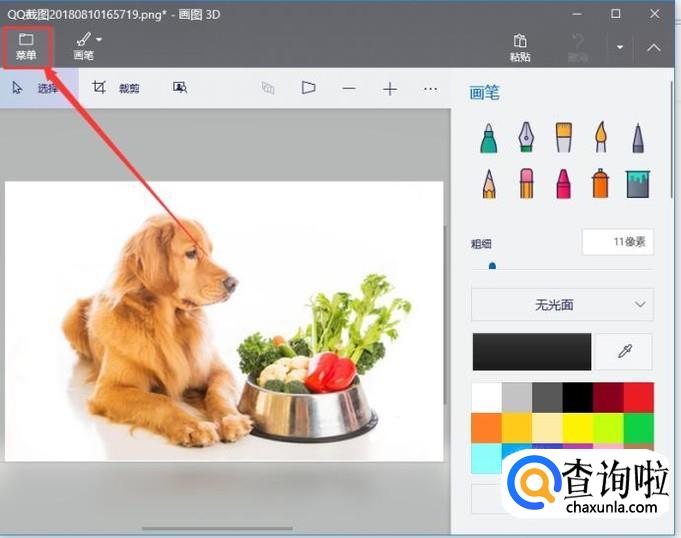This screenshot has width=681, height=538.
Task: Zoom out with the minus icon
Action: click(349, 88)
